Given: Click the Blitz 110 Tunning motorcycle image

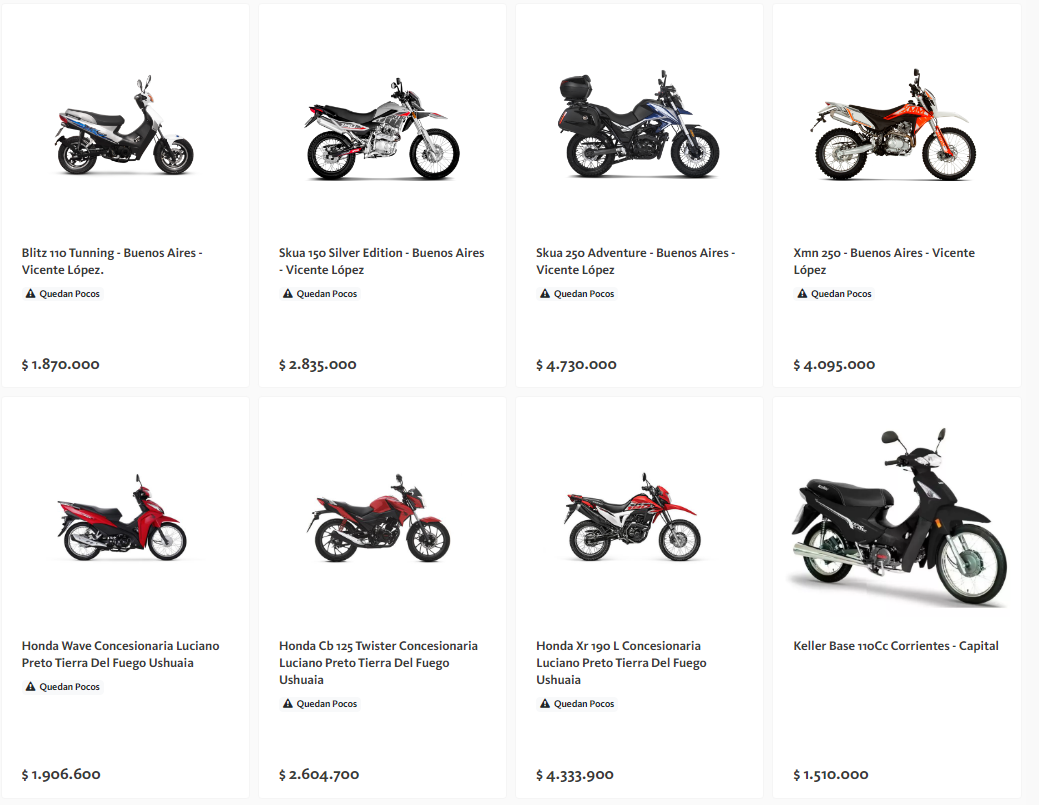Looking at the screenshot, I should (125, 126).
